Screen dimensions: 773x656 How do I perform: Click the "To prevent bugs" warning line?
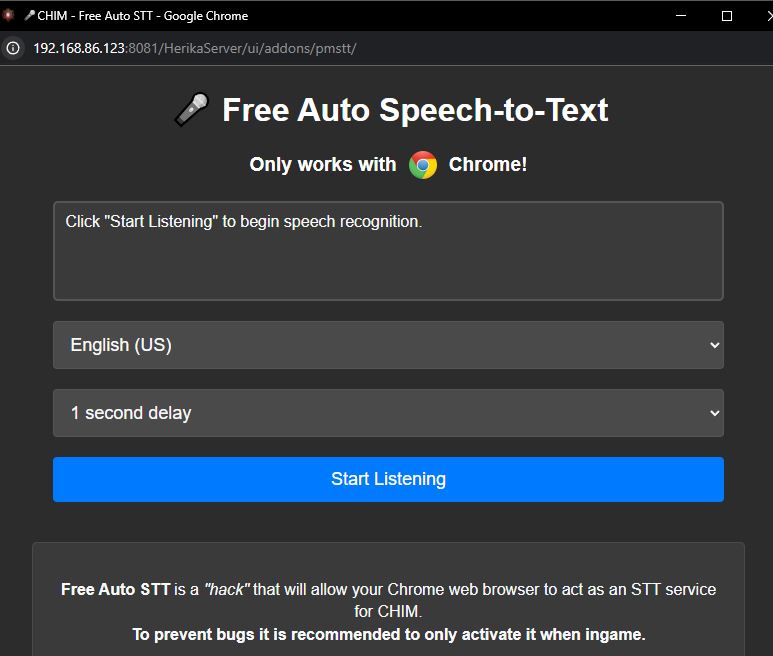tap(388, 634)
